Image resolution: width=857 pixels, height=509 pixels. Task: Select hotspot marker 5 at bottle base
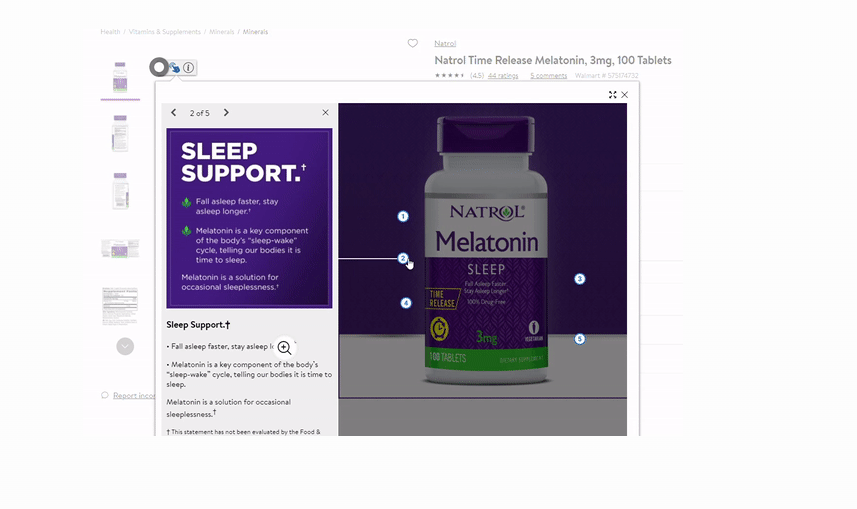pos(579,339)
